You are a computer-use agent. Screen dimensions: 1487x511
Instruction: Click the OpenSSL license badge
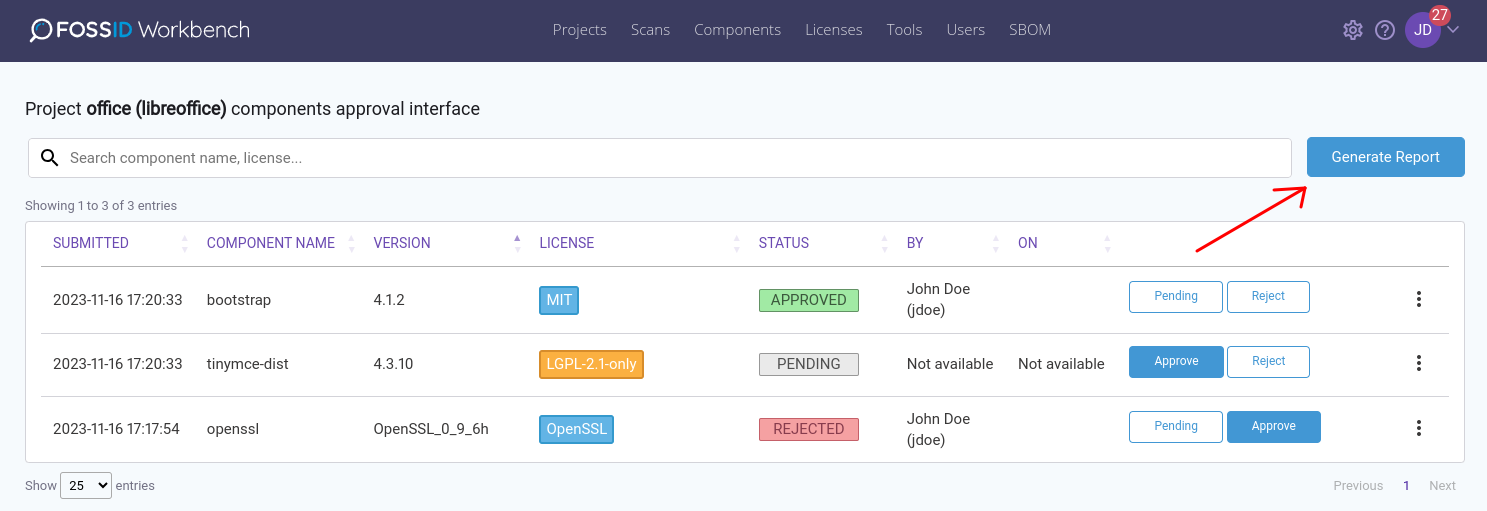pos(576,429)
